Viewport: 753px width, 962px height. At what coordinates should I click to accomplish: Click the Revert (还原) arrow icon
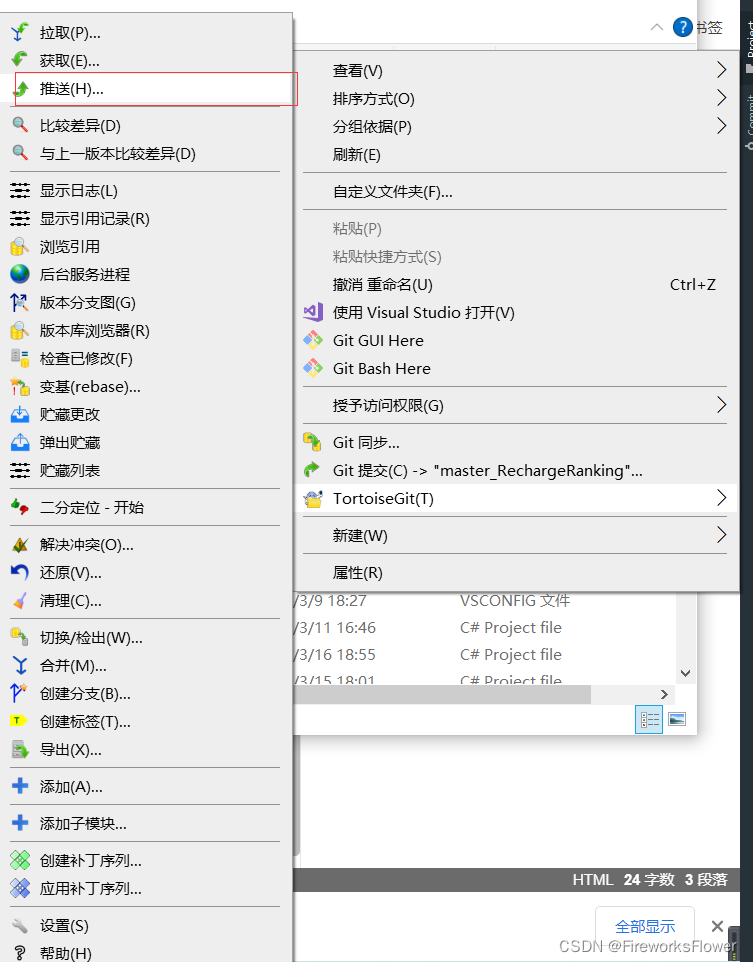(20, 572)
